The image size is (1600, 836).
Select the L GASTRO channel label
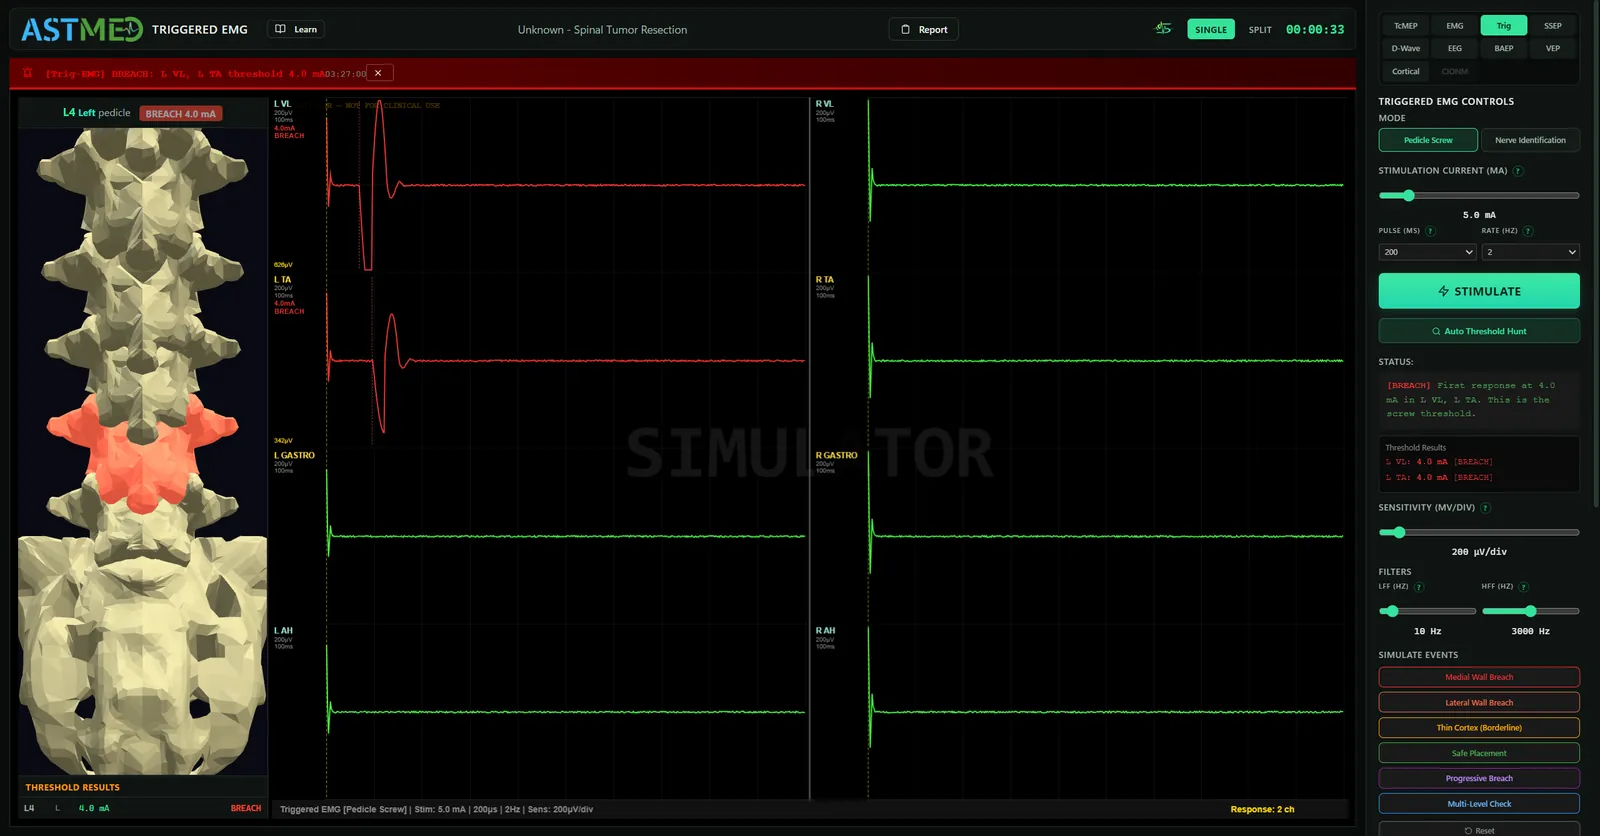tap(294, 455)
